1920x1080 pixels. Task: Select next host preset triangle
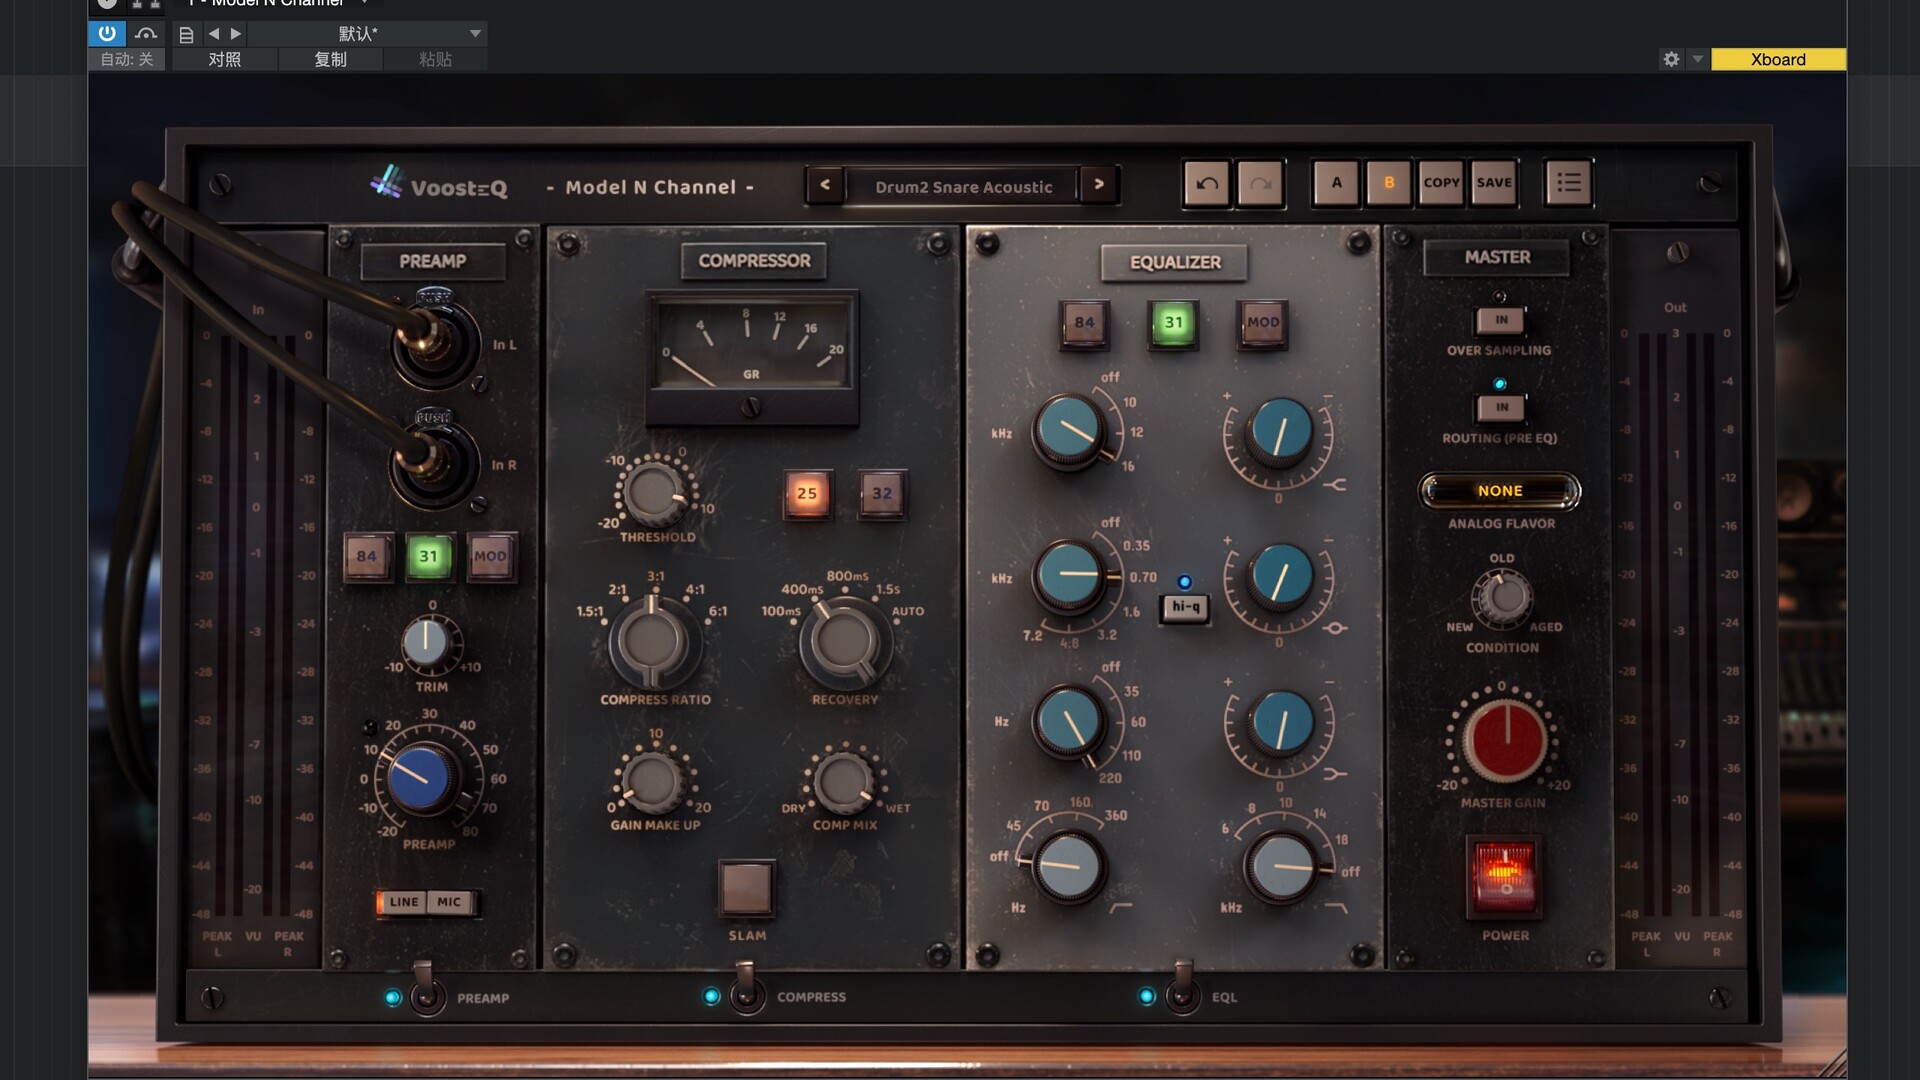(236, 34)
